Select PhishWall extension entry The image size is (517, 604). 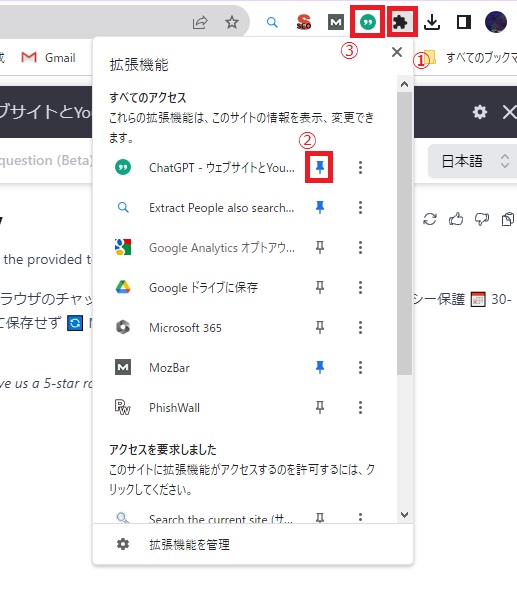pyautogui.click(x=174, y=408)
